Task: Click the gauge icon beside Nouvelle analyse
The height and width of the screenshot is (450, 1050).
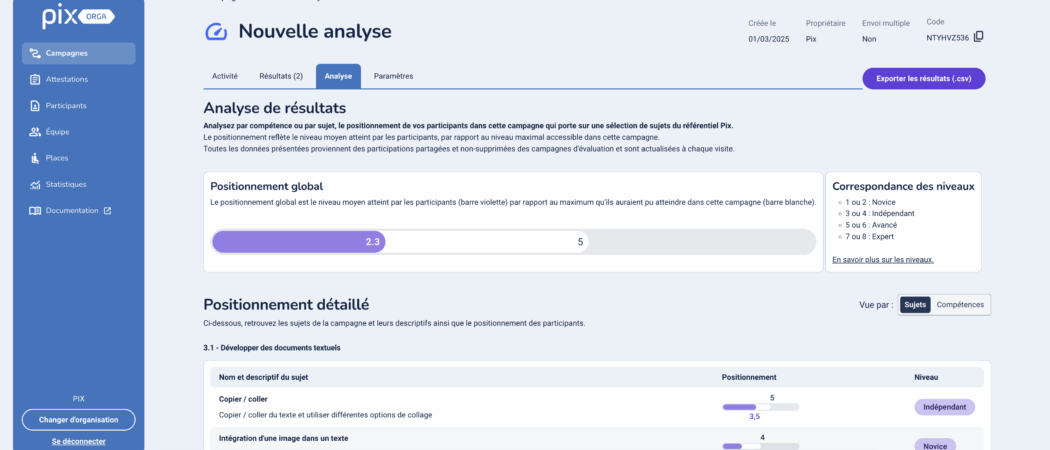Action: (x=216, y=31)
